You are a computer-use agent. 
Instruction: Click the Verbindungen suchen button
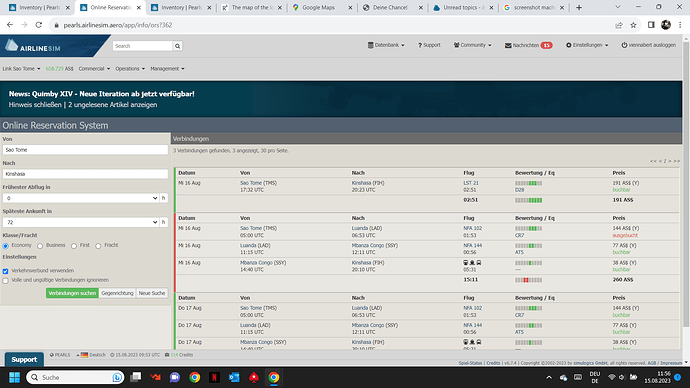pos(72,293)
